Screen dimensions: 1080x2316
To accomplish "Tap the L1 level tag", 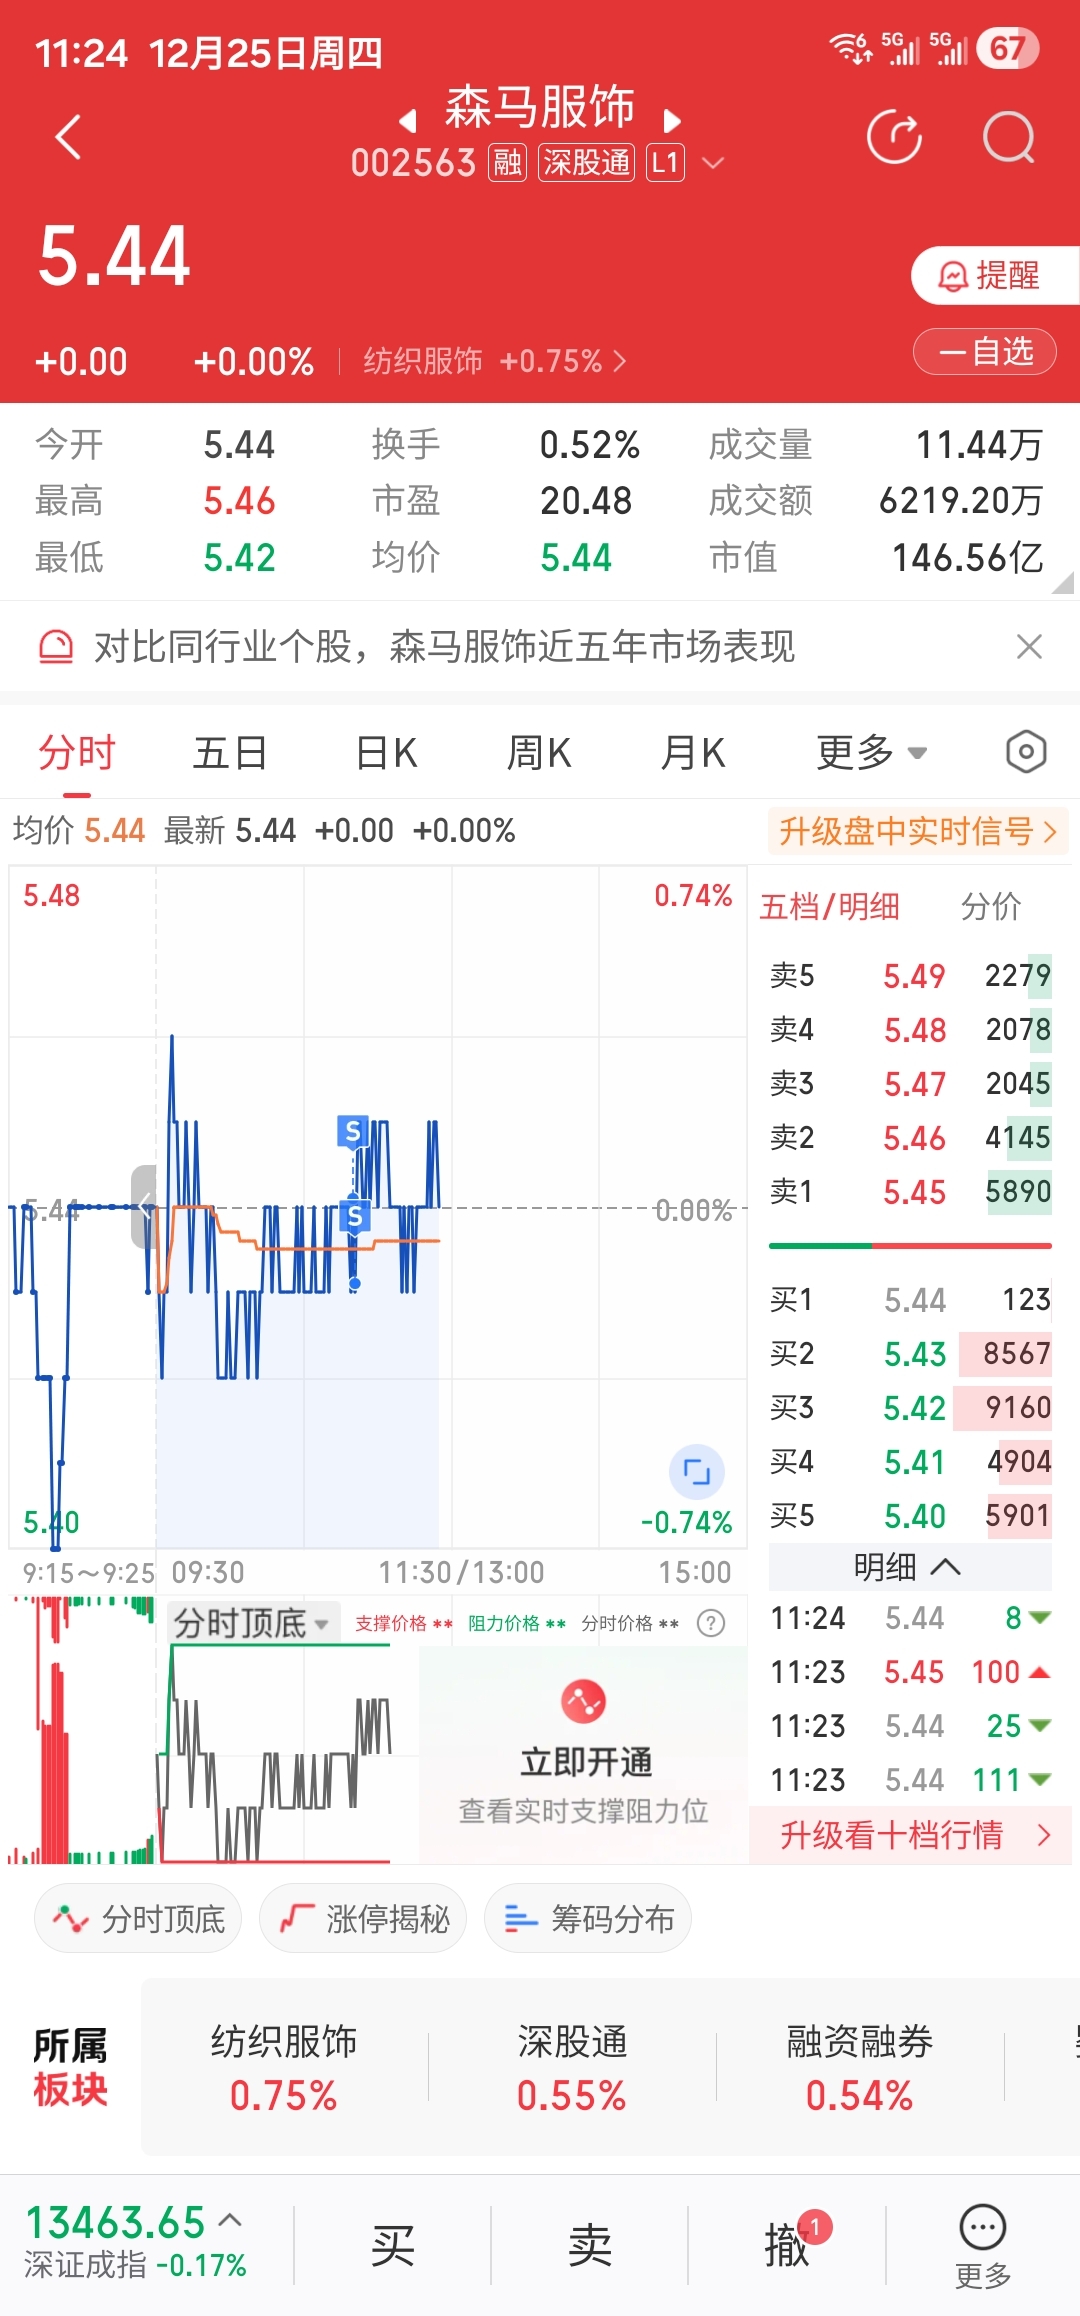I will 665,162.
